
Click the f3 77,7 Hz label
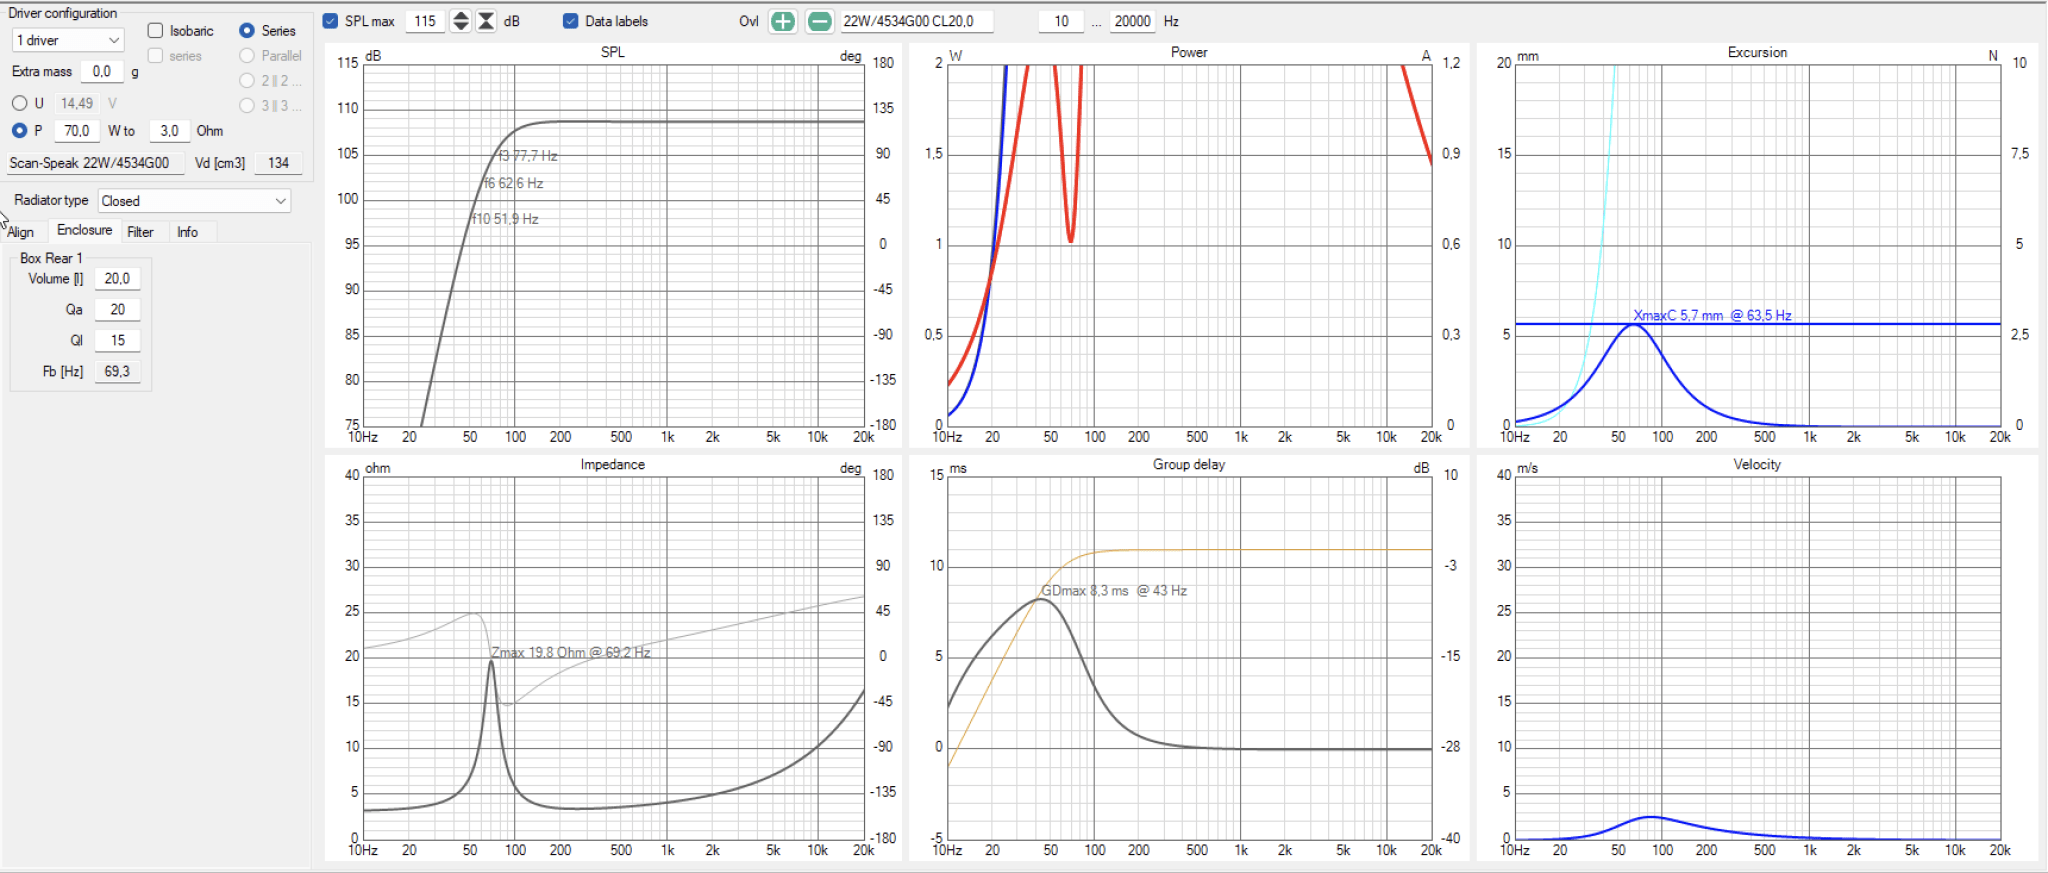click(528, 156)
